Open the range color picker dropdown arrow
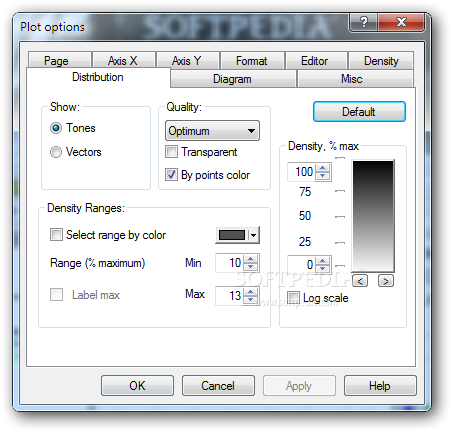This screenshot has width=452, height=432. (254, 235)
